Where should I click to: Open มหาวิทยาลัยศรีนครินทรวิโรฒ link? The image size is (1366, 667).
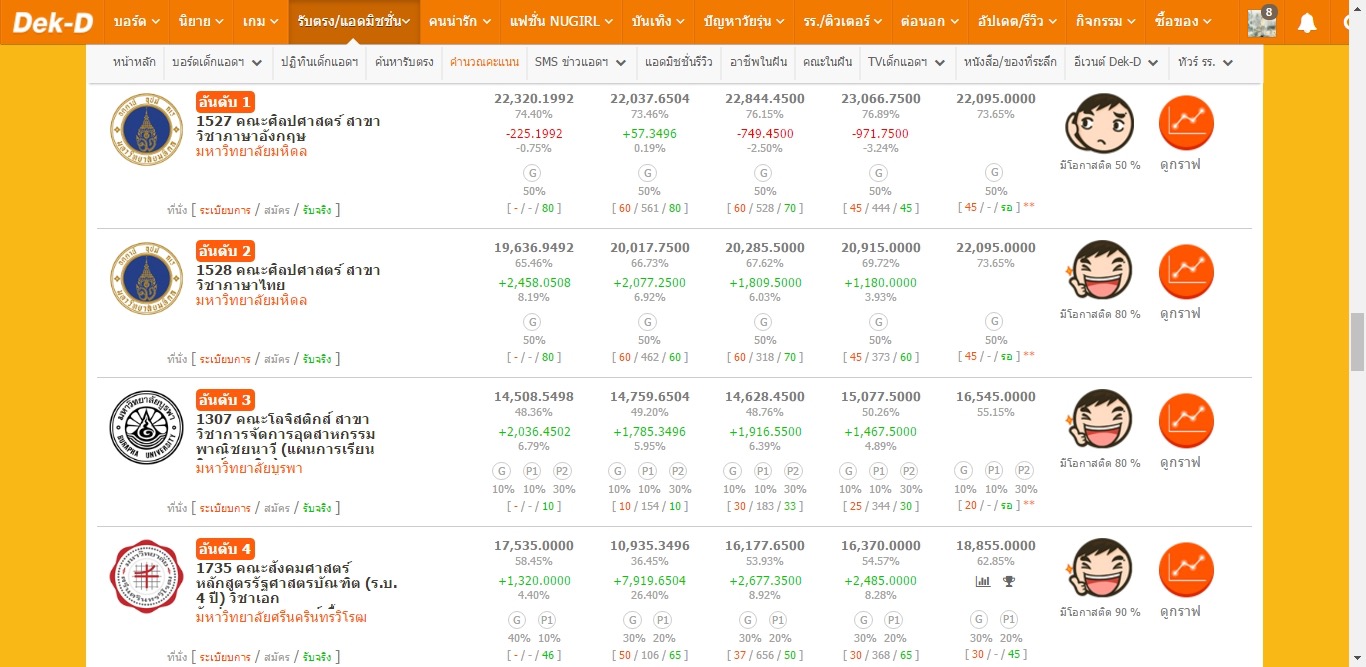pos(281,617)
